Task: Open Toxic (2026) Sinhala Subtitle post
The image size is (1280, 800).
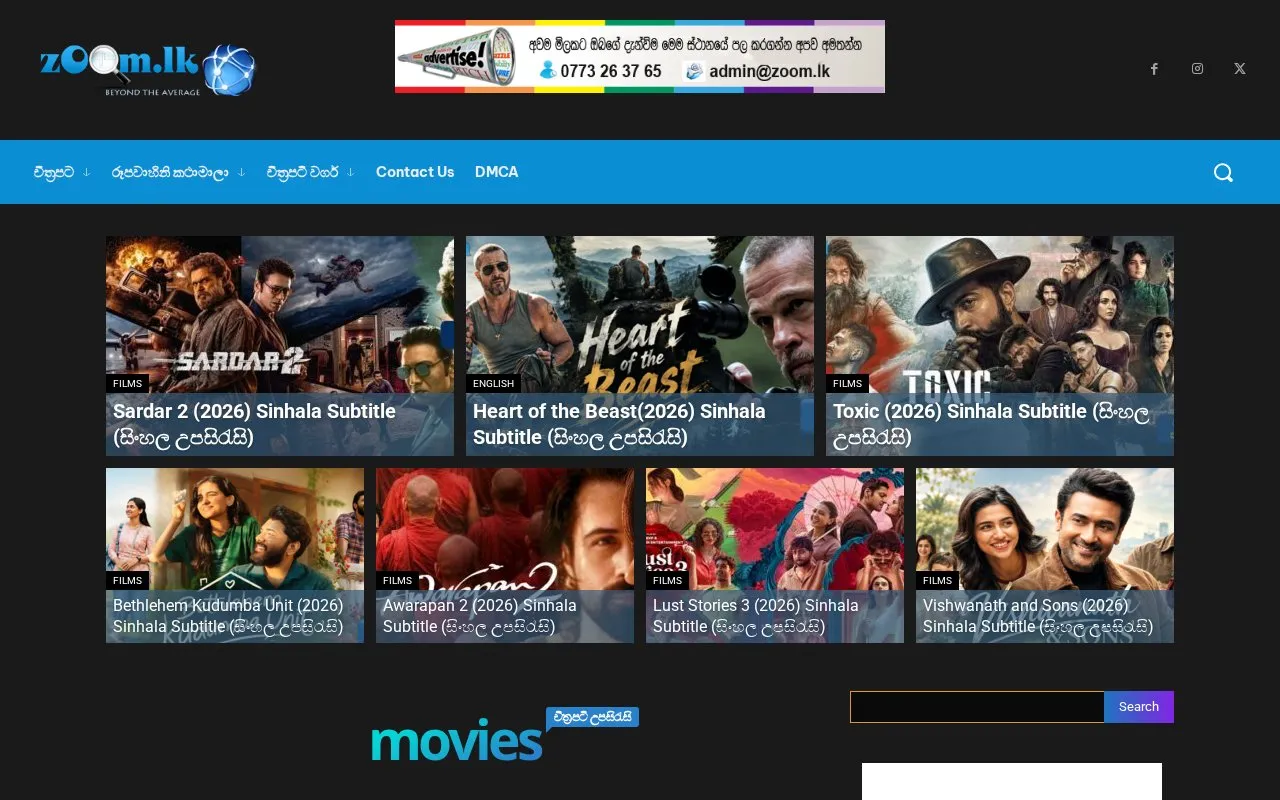Action: pos(991,424)
